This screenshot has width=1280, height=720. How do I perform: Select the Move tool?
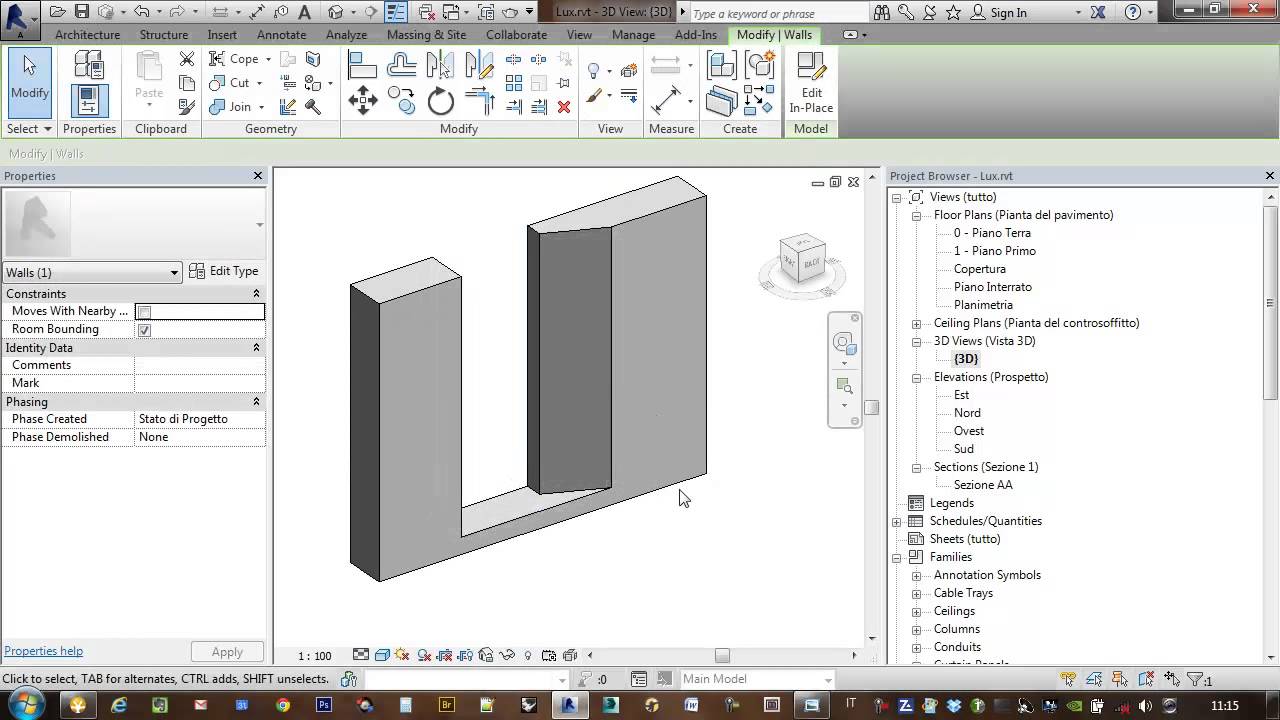[x=362, y=100]
